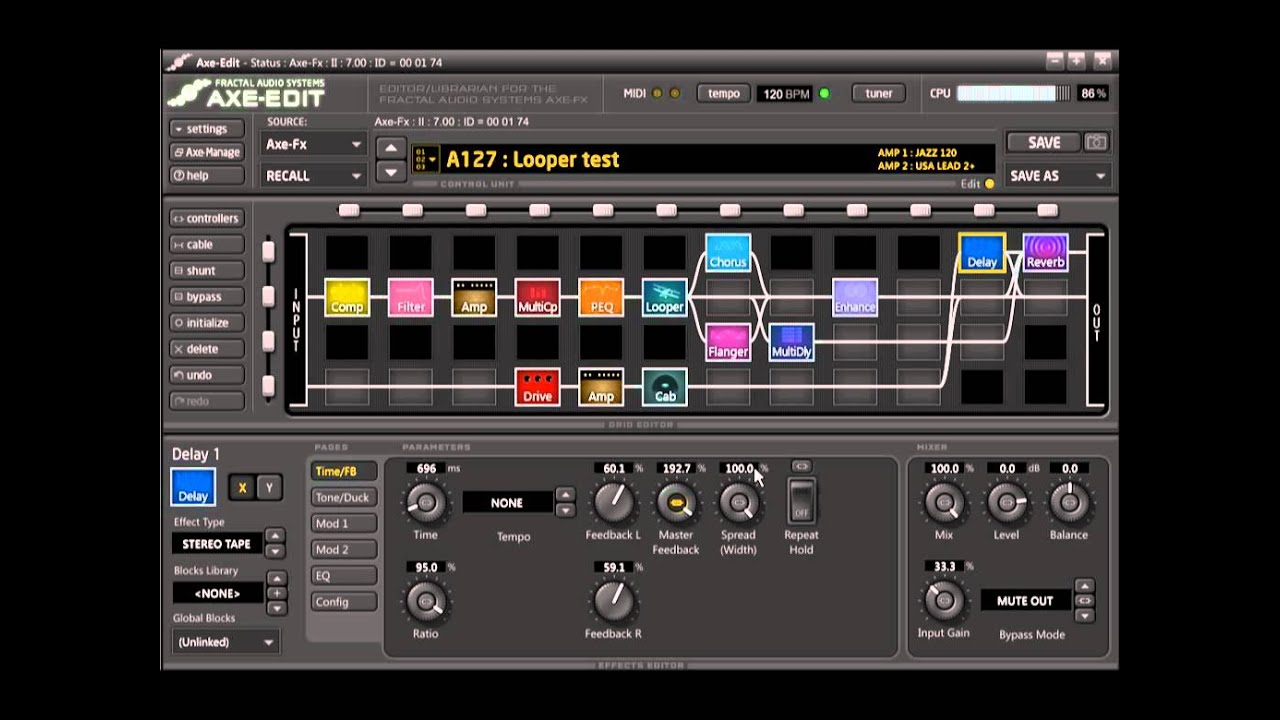Image resolution: width=1280 pixels, height=720 pixels.
Task: Click the Mix knob
Action: click(944, 502)
